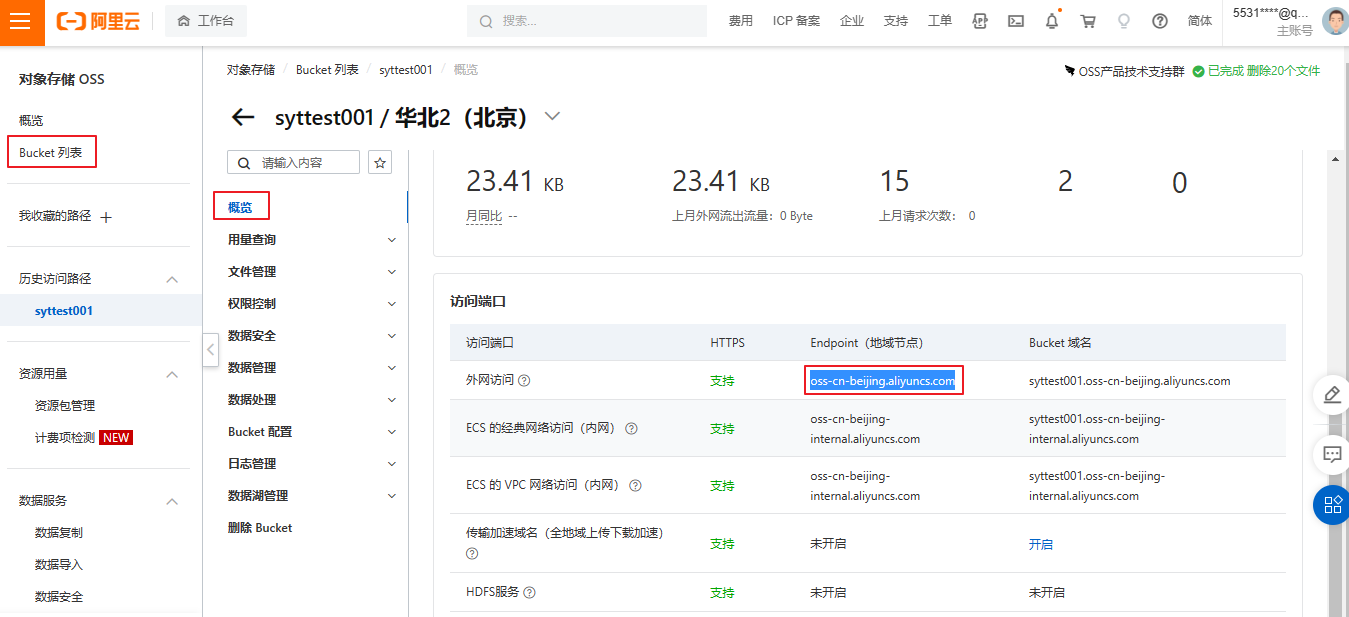Collapse the 数据服务 section
This screenshot has height=617, width=1349.
pos(172,501)
